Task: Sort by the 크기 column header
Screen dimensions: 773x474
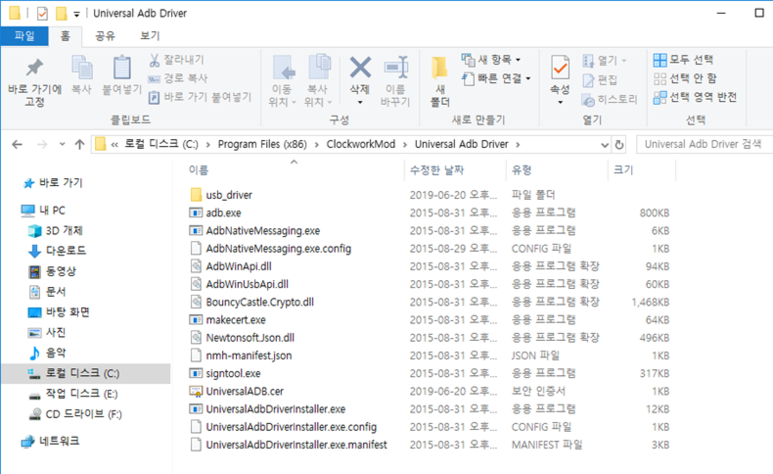Action: pos(623,170)
